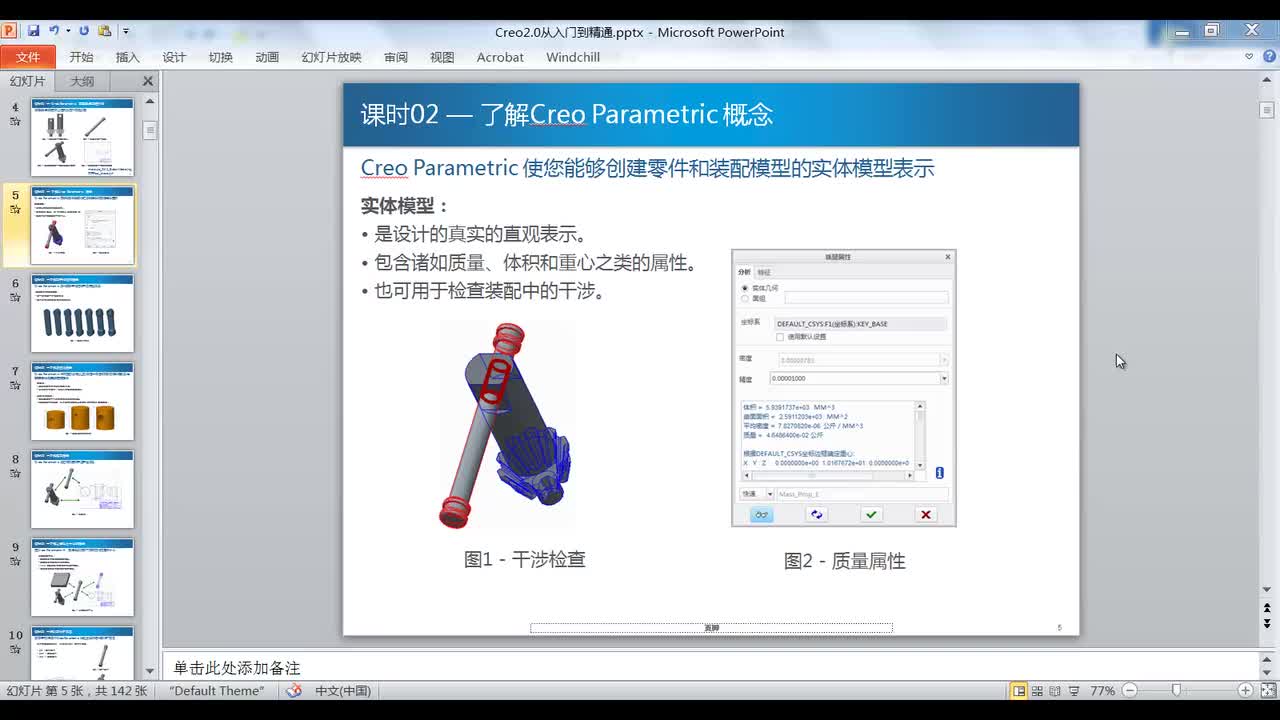Start Slide Show view icon

tap(1074, 691)
